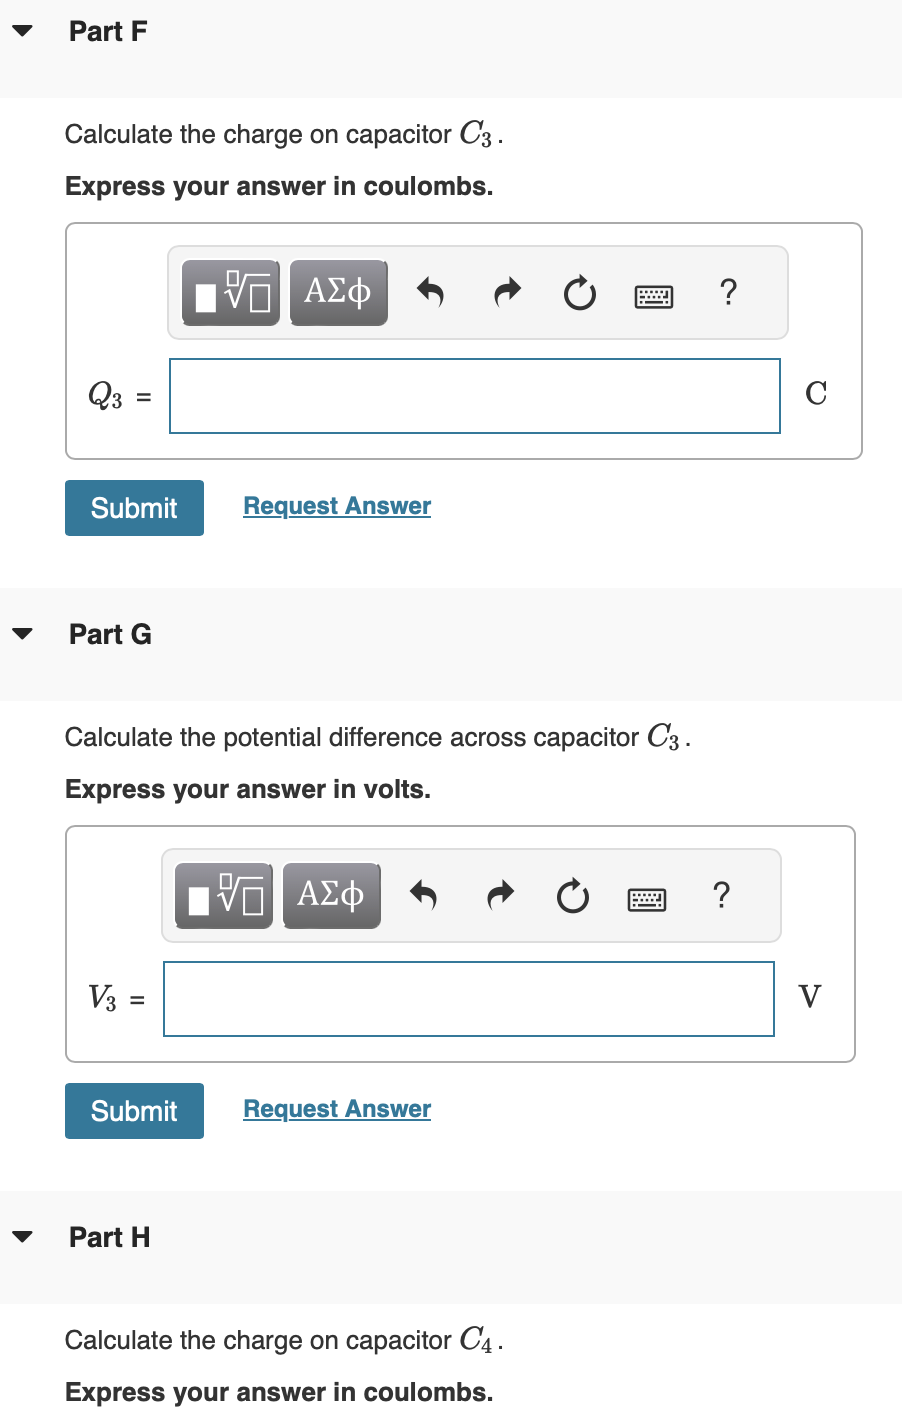Click the help question mark in Part F
This screenshot has height=1422, width=902.
[x=728, y=292]
